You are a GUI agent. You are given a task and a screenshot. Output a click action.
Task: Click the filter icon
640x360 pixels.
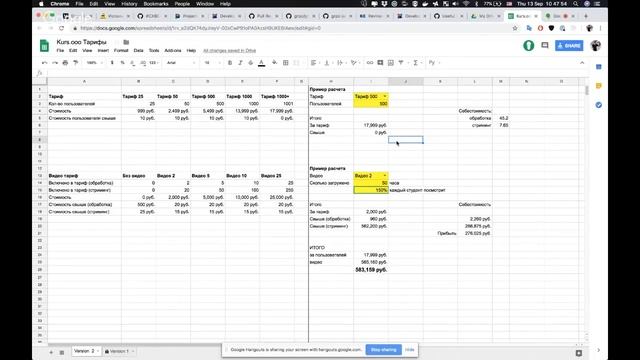click(x=401, y=63)
